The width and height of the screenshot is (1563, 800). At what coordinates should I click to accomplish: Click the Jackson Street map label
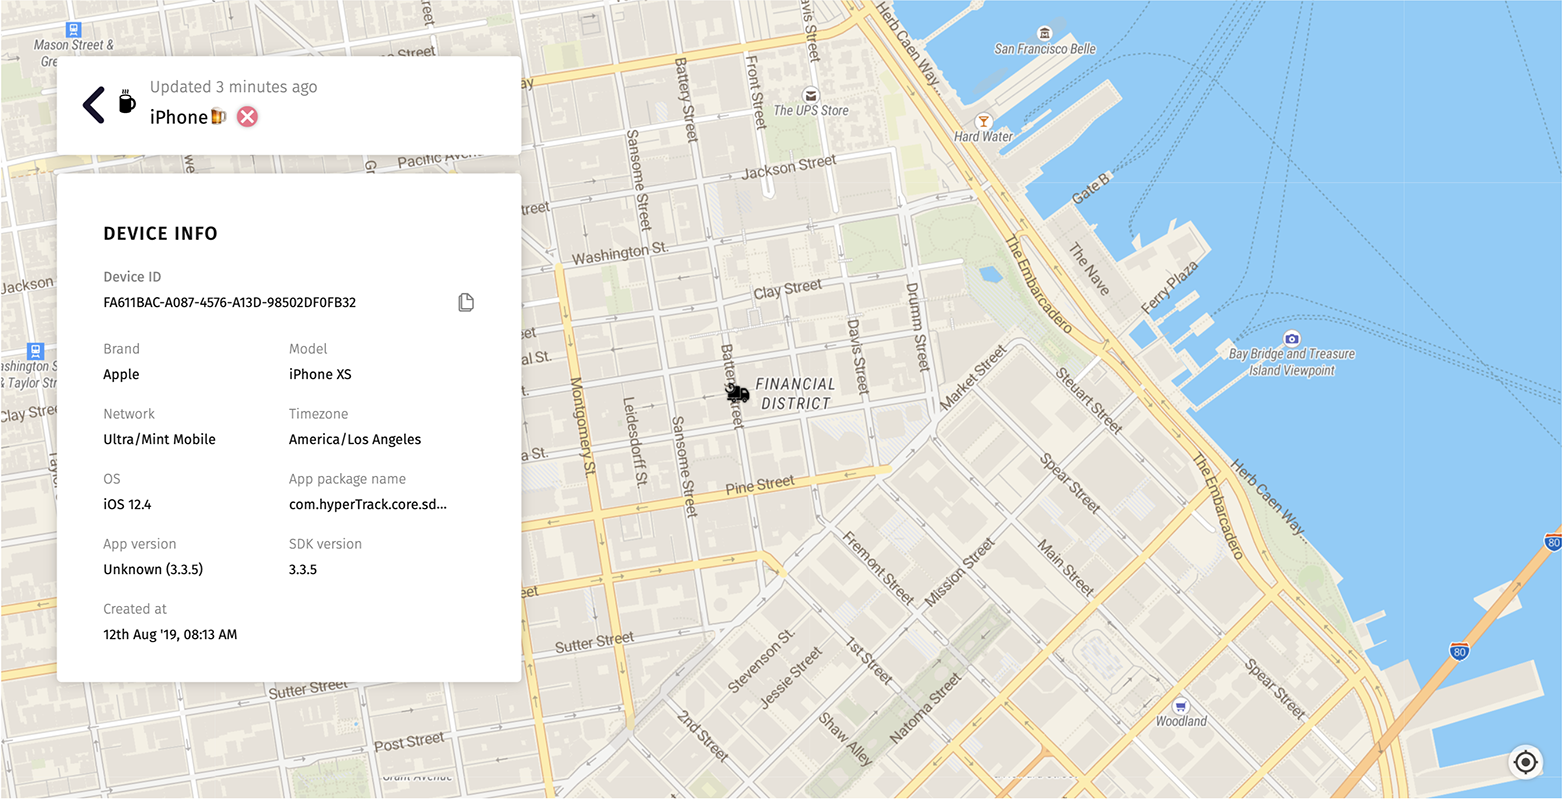(x=789, y=167)
